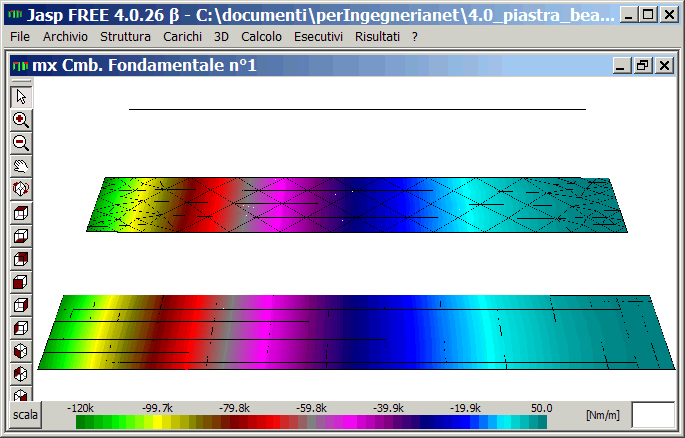Screen dimensions: 685x438
Task: Maximize the main Jasp FREE window
Action: point(649,15)
